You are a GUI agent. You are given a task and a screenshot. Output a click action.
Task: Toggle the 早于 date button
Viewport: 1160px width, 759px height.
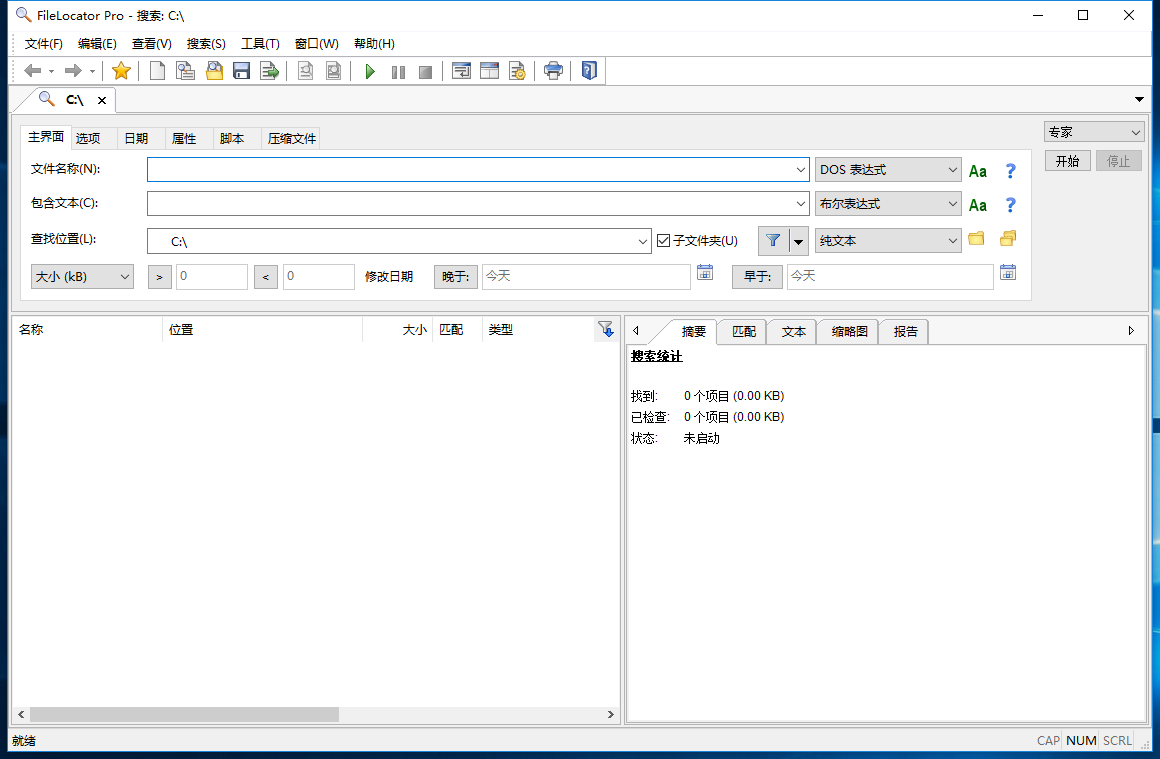click(x=758, y=277)
